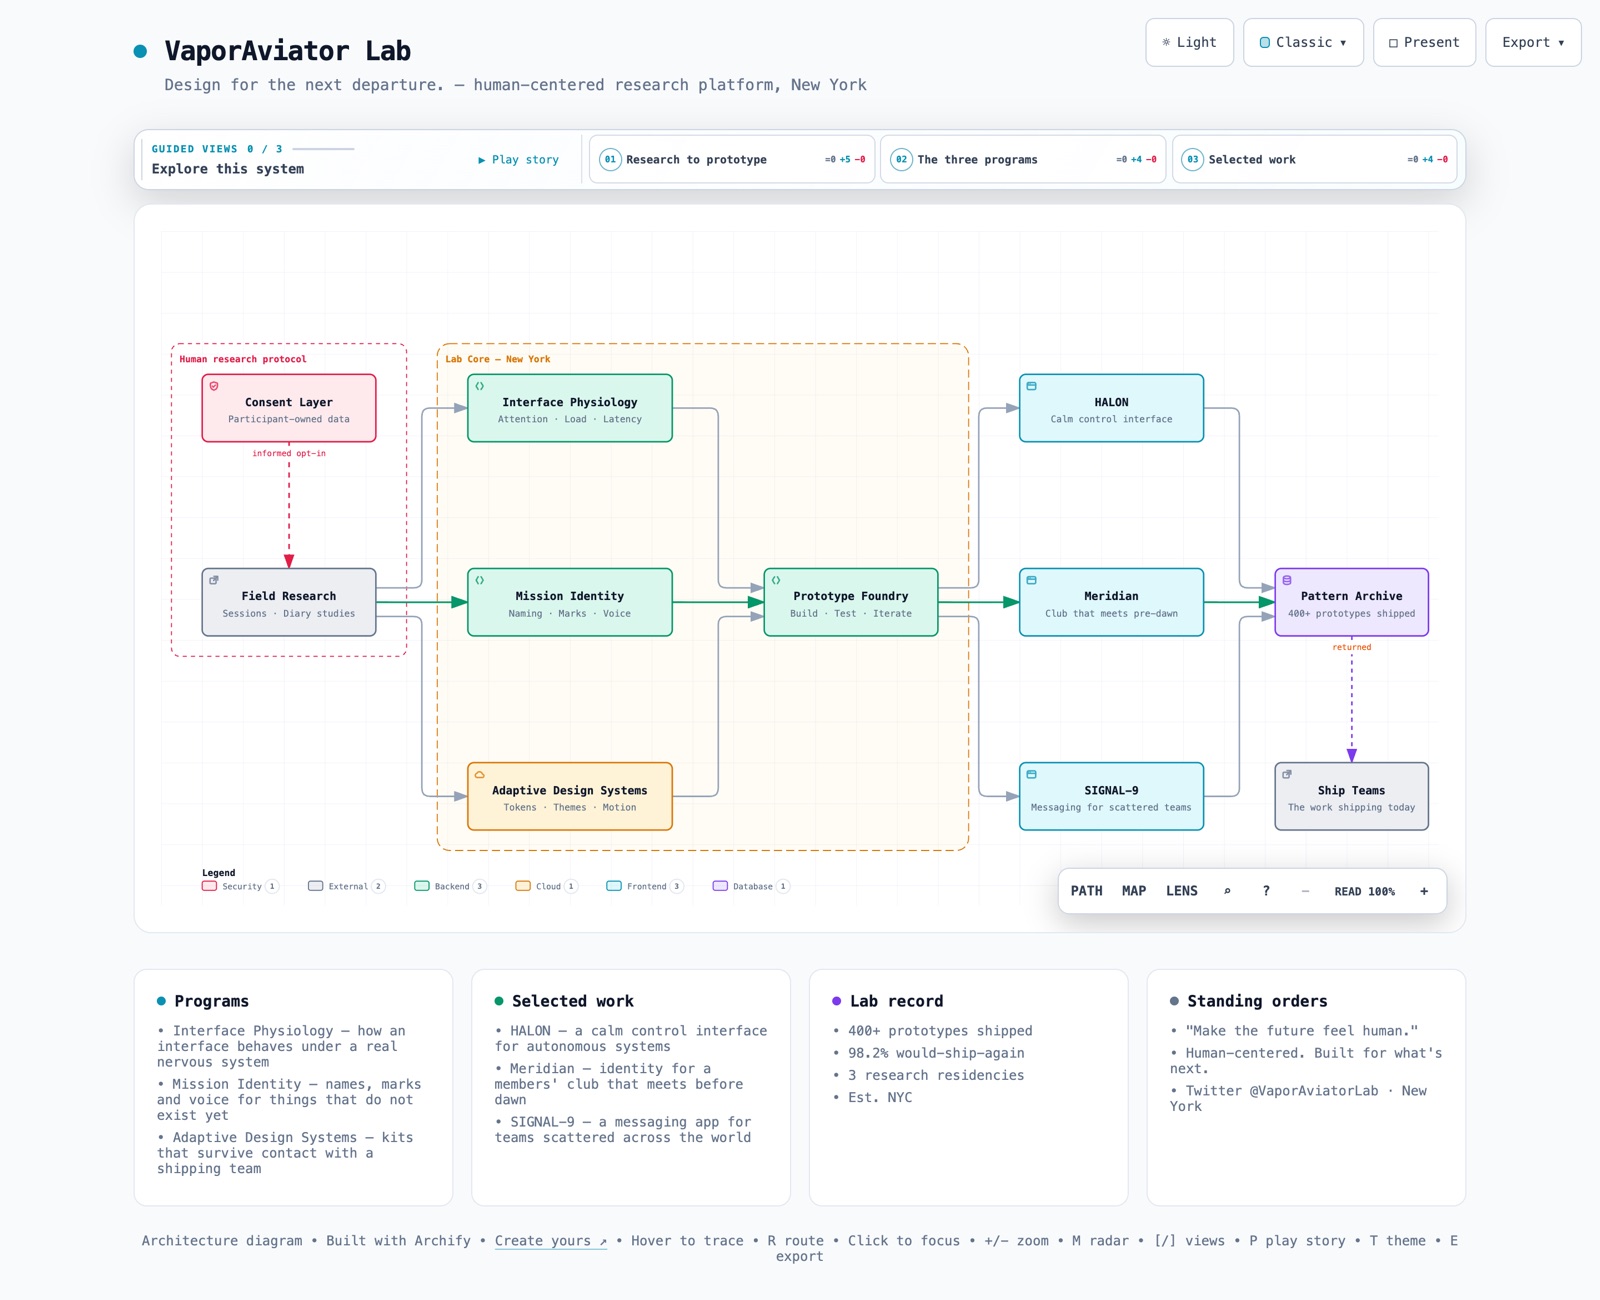Open the help question mark button
Image resolution: width=1600 pixels, height=1300 pixels.
(x=1266, y=891)
